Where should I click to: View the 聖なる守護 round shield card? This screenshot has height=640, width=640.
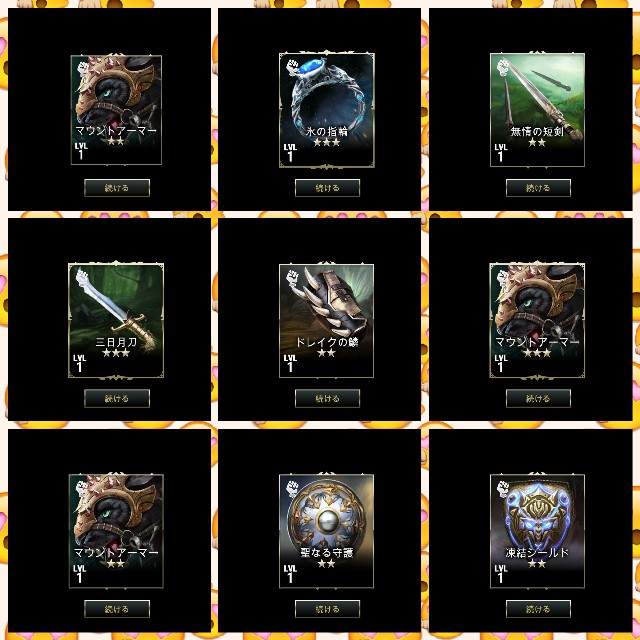pos(327,531)
